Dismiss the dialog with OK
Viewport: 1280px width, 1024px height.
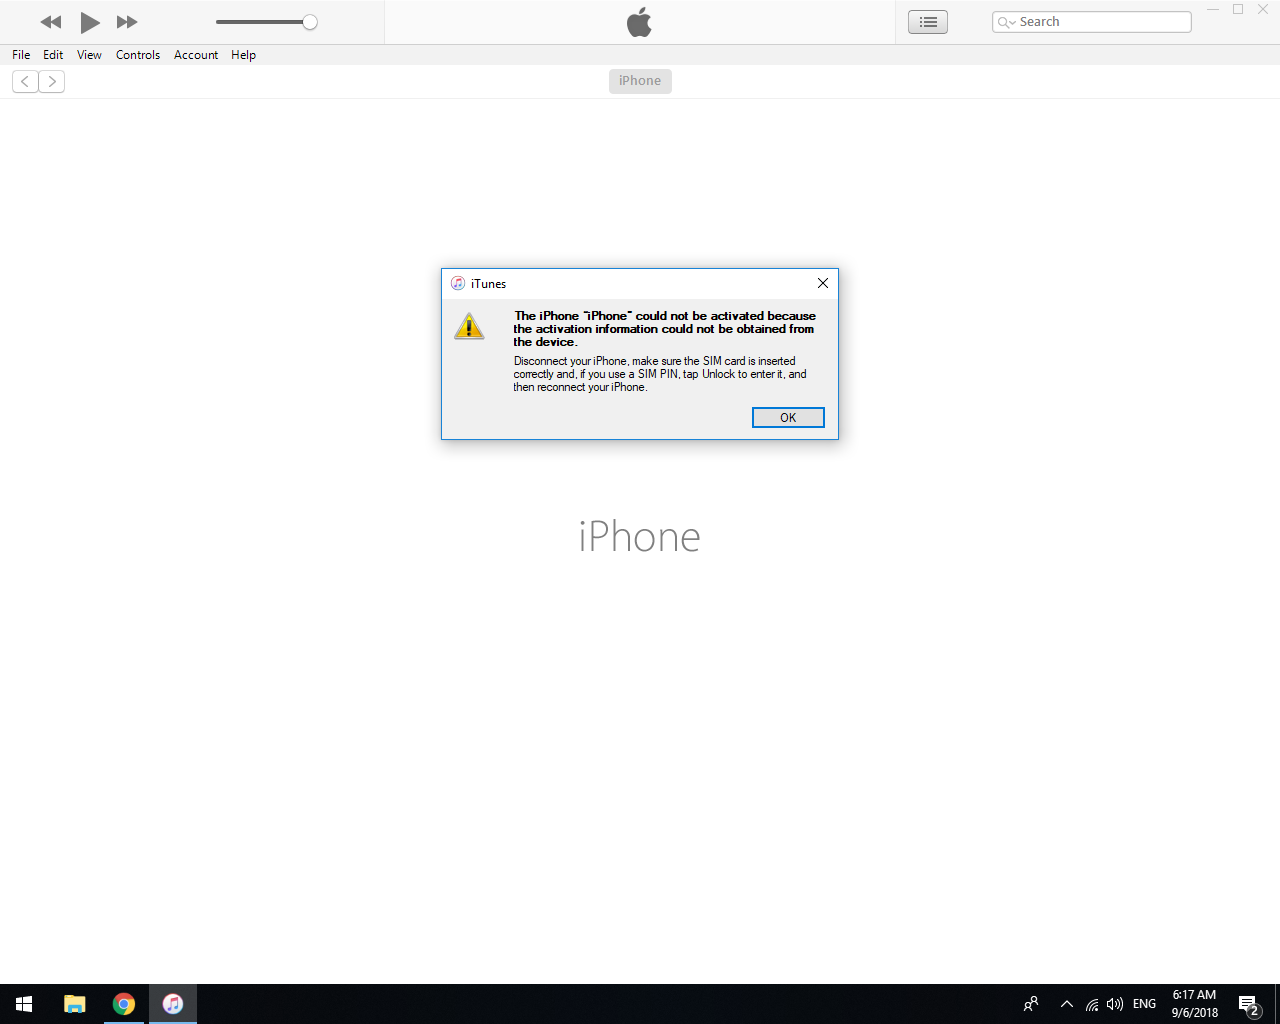pos(788,417)
